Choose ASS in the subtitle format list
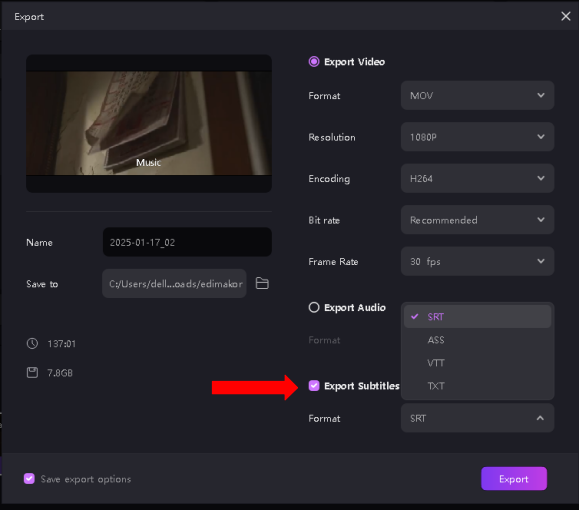 pyautogui.click(x=477, y=340)
